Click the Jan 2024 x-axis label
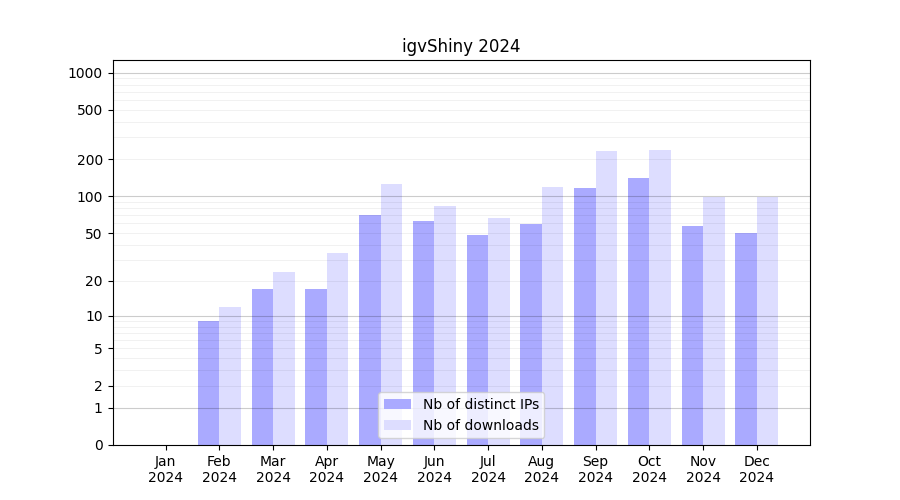Screen dimensions: 900x500 [166, 469]
